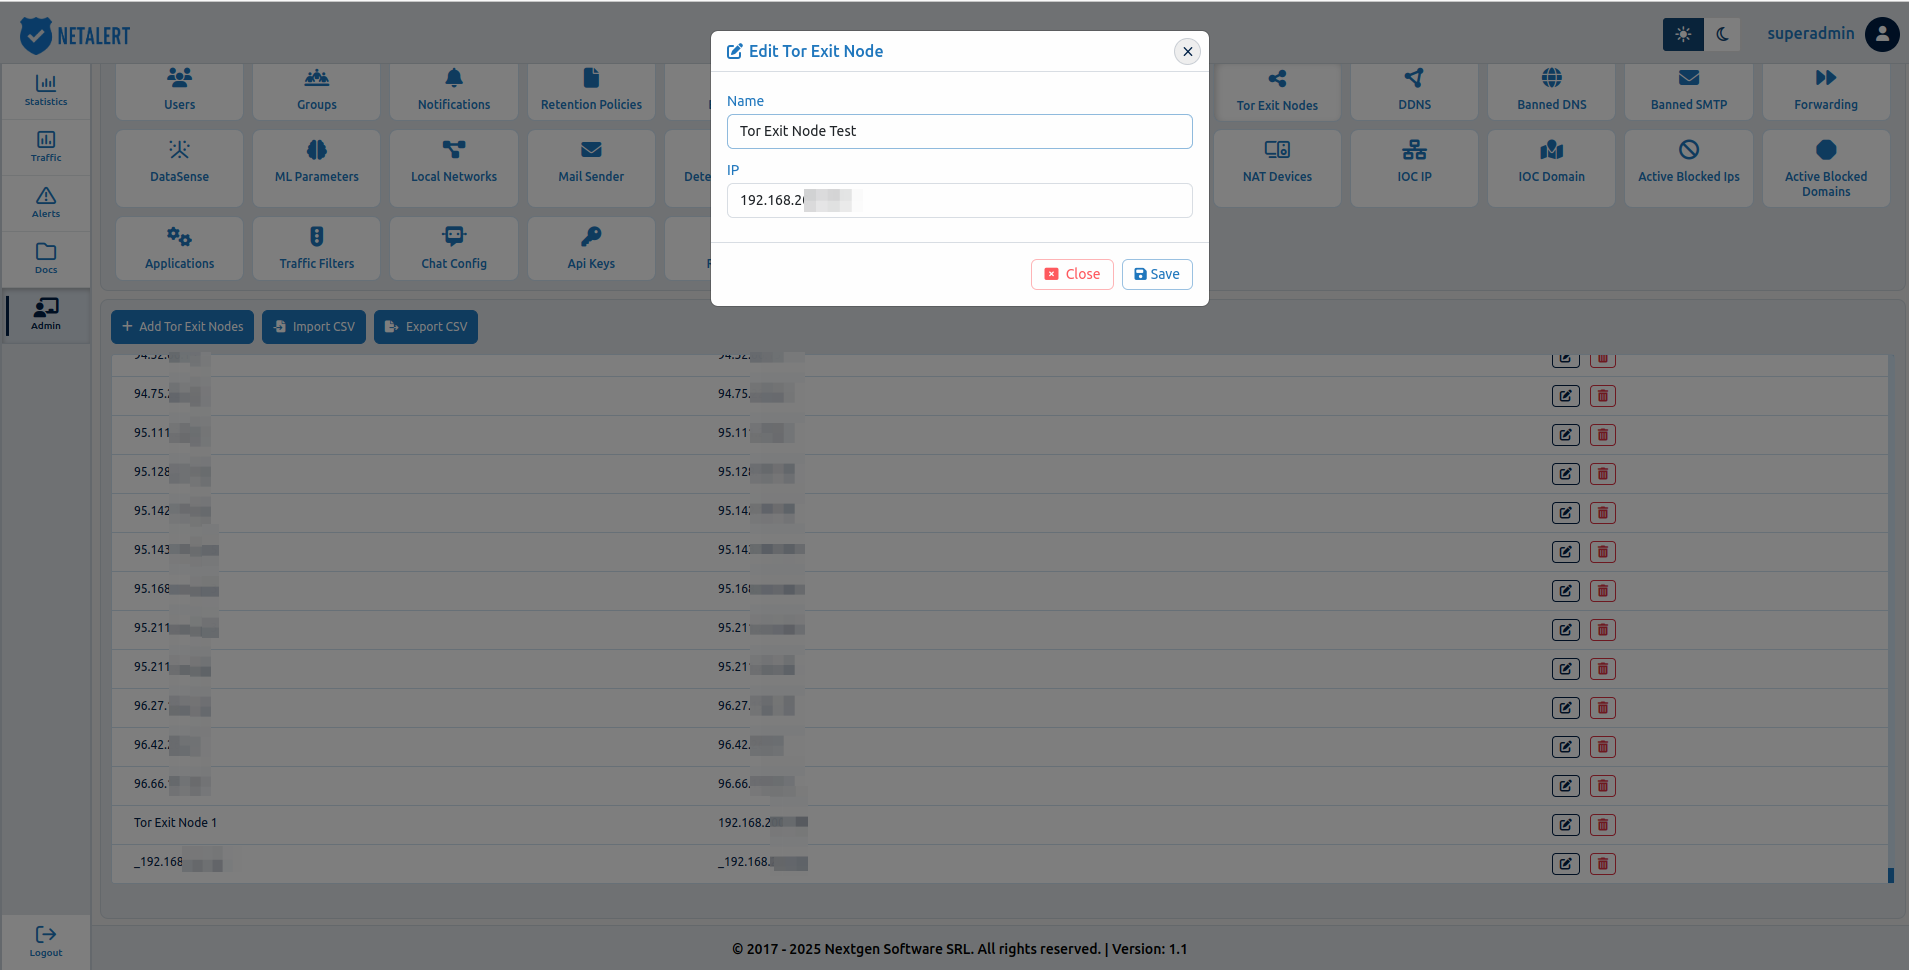This screenshot has height=970, width=1909.
Task: Open IOC IP tile
Action: tap(1414, 168)
